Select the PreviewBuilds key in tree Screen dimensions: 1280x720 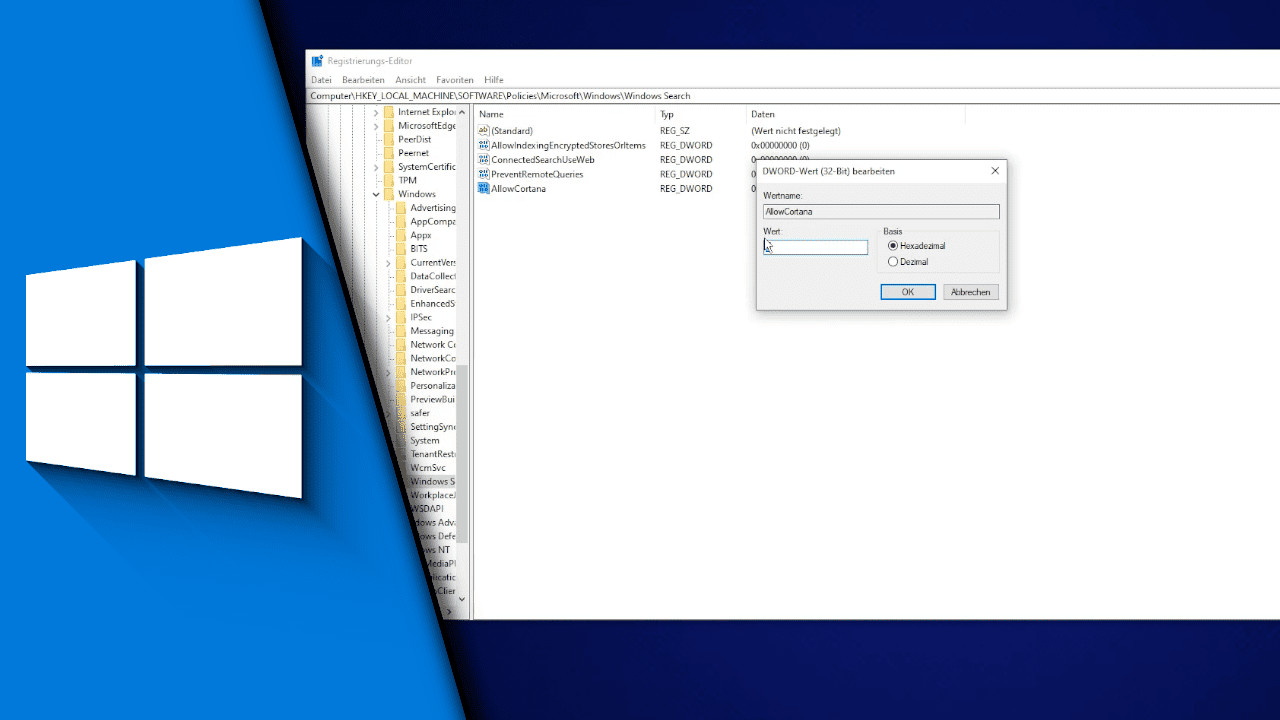point(433,400)
